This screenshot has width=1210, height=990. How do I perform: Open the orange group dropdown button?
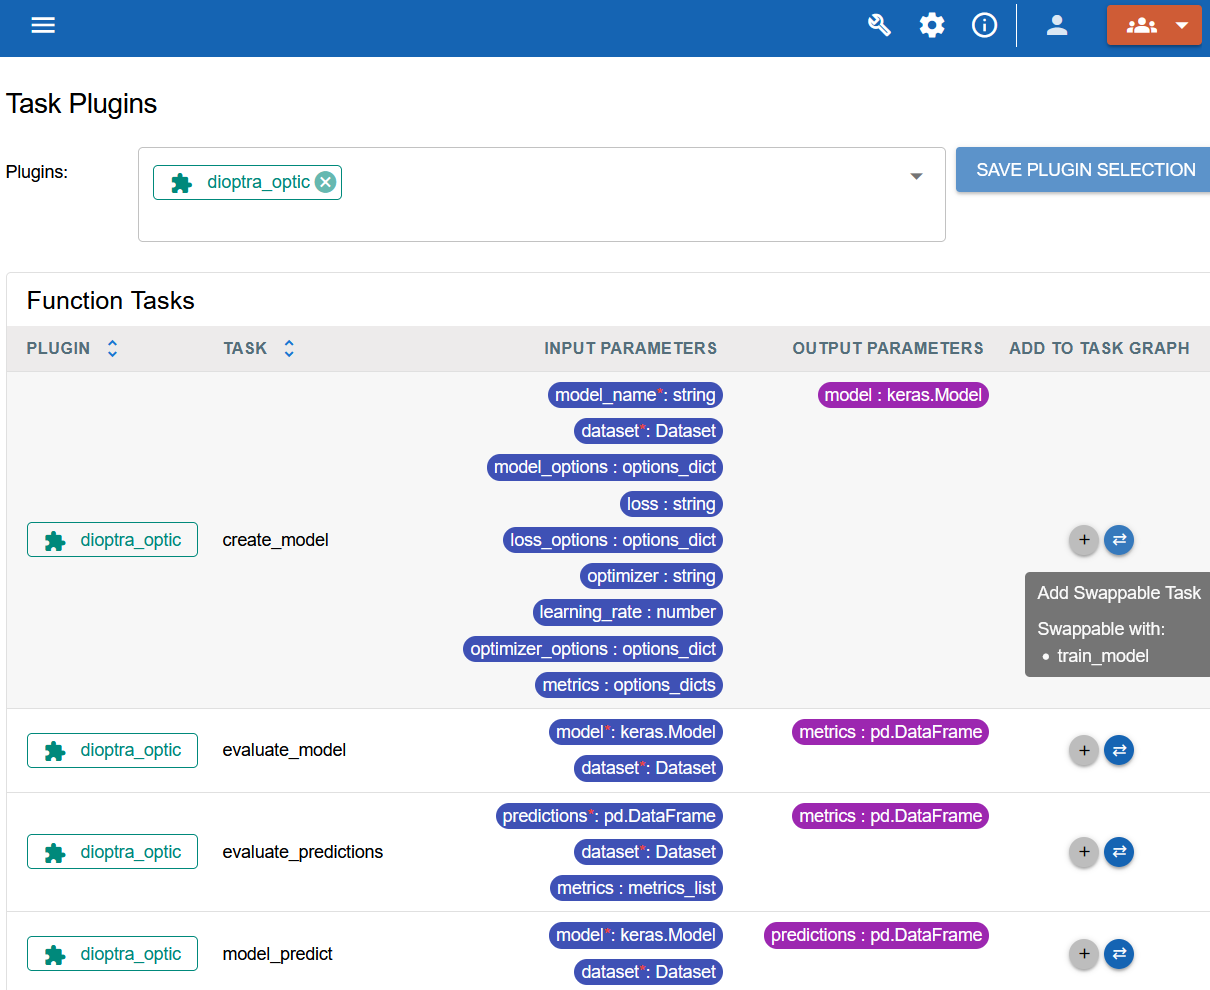click(x=1154, y=25)
